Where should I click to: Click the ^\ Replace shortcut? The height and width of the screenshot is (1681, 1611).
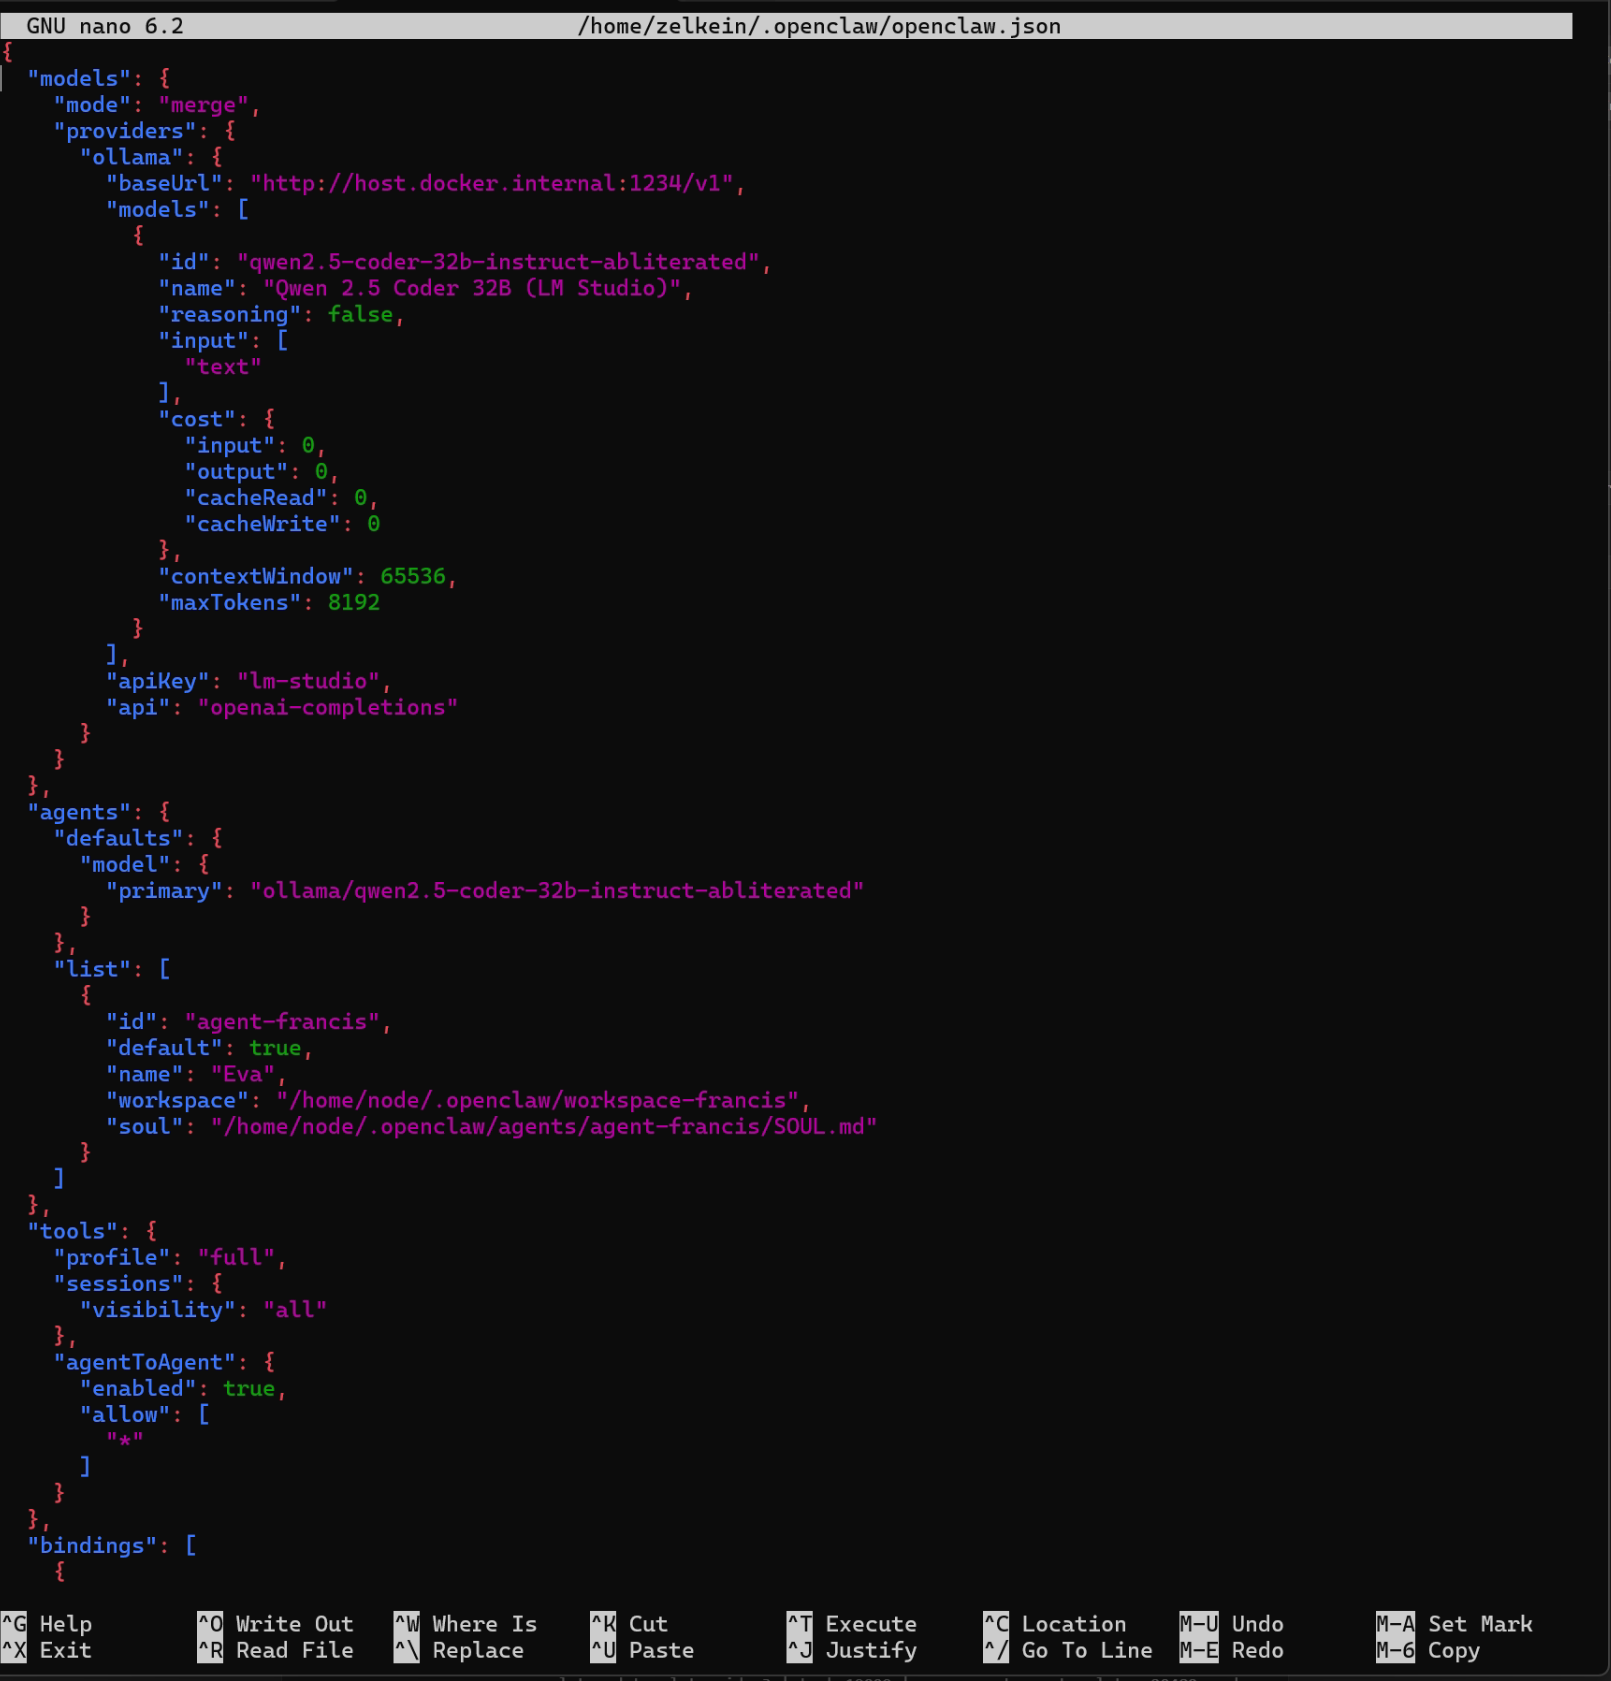point(459,1650)
